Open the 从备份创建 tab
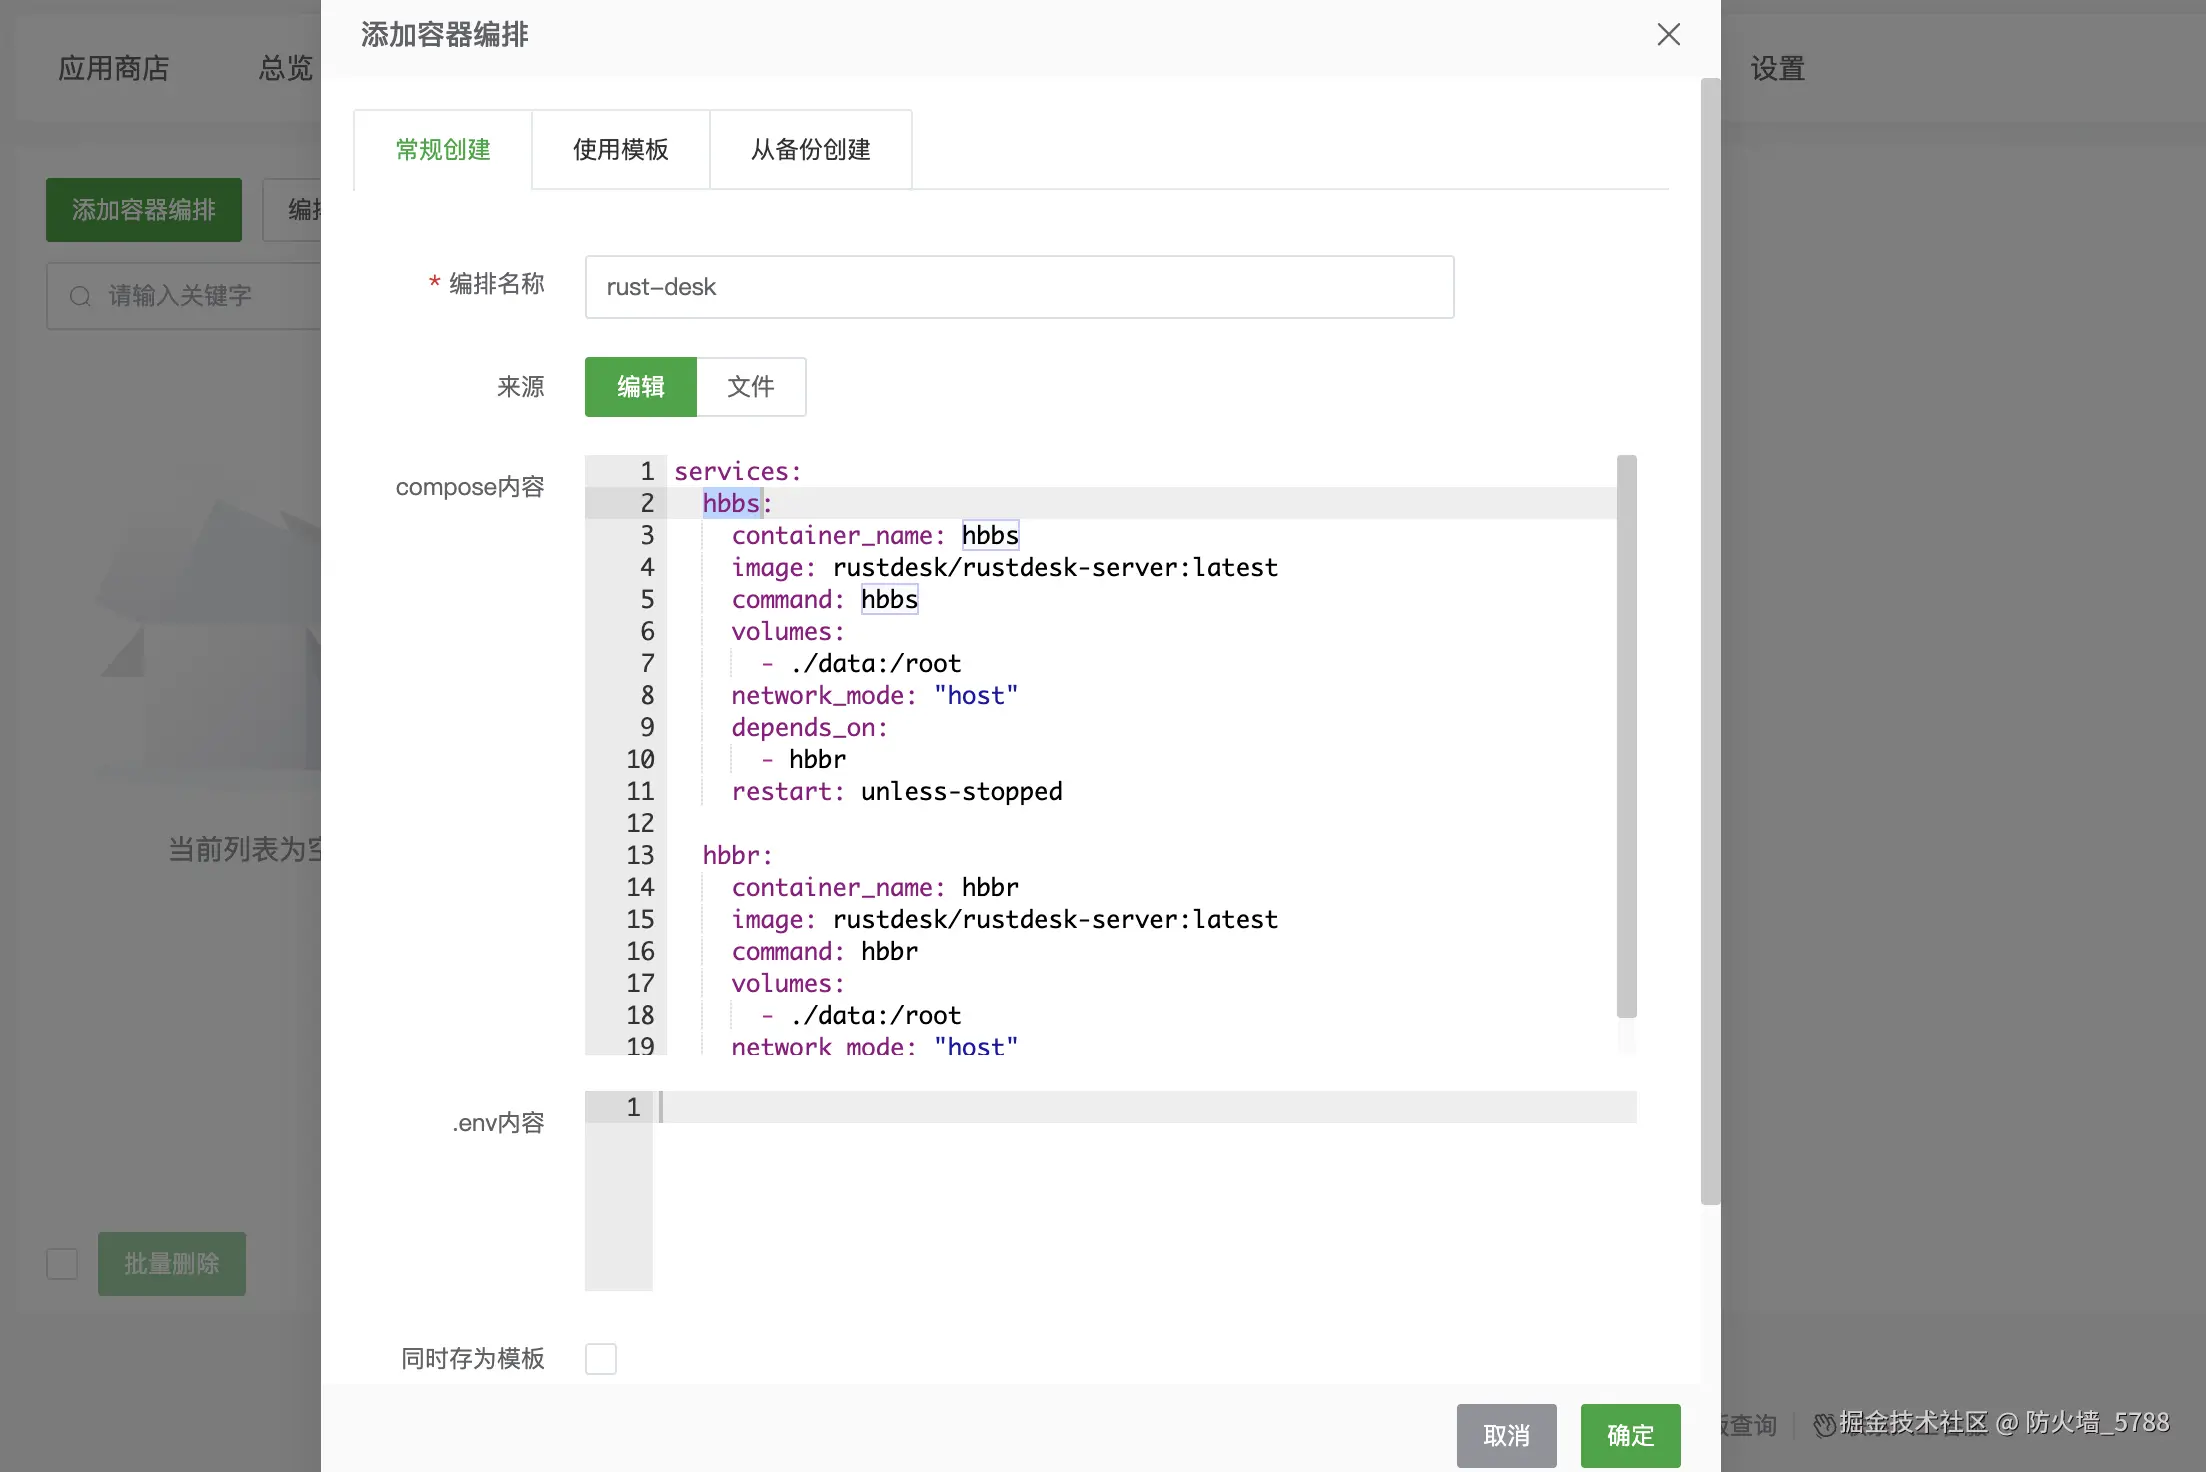The width and height of the screenshot is (2206, 1472). coord(810,150)
